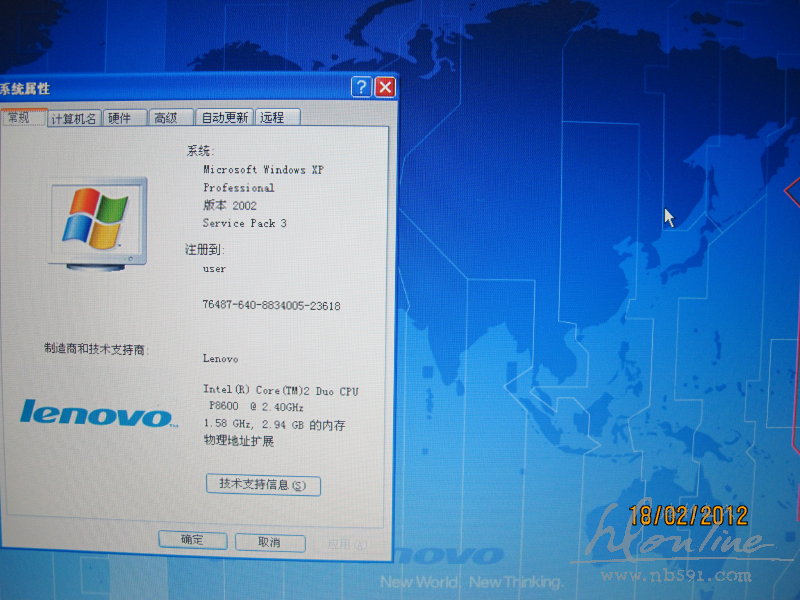Click the question mark help icon
This screenshot has width=800, height=600.
coord(361,87)
